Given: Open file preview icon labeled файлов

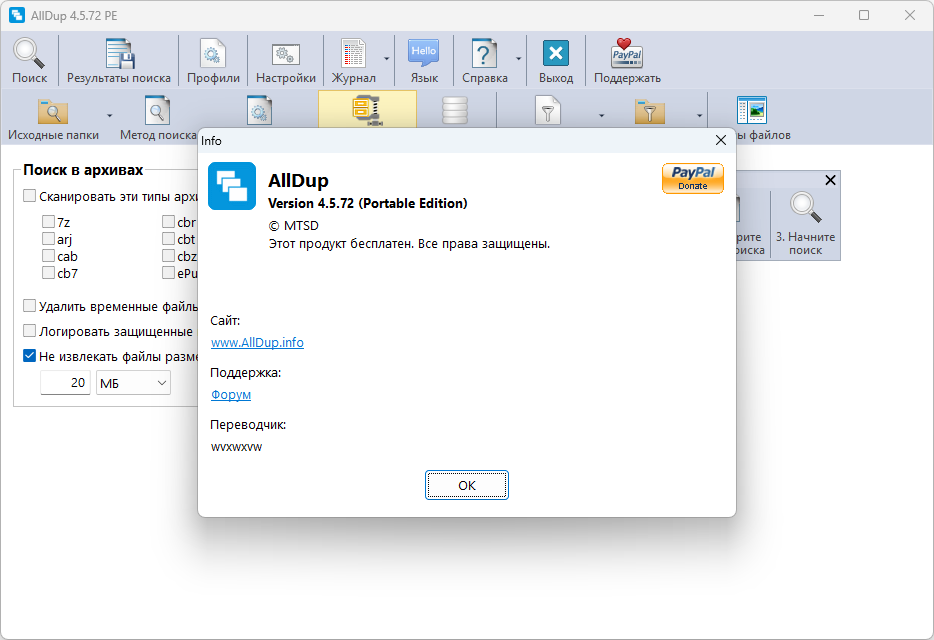Looking at the screenshot, I should (x=752, y=111).
